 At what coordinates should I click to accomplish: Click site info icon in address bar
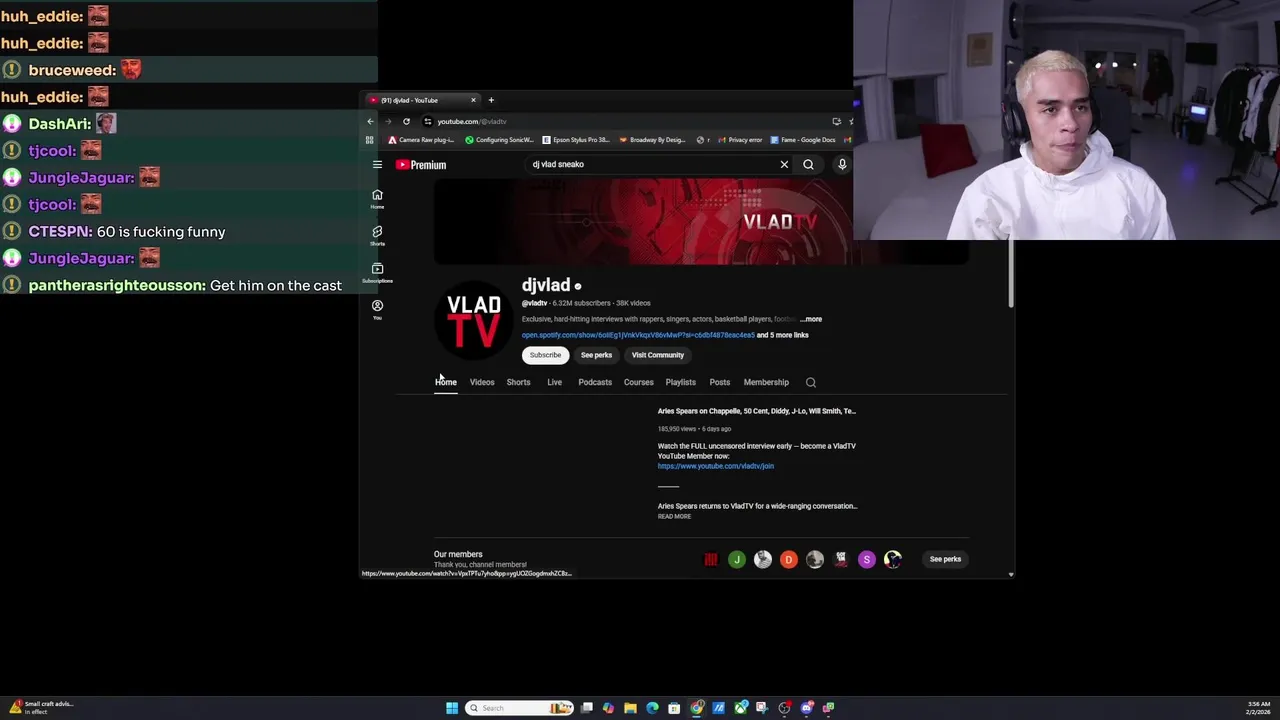coord(427,121)
